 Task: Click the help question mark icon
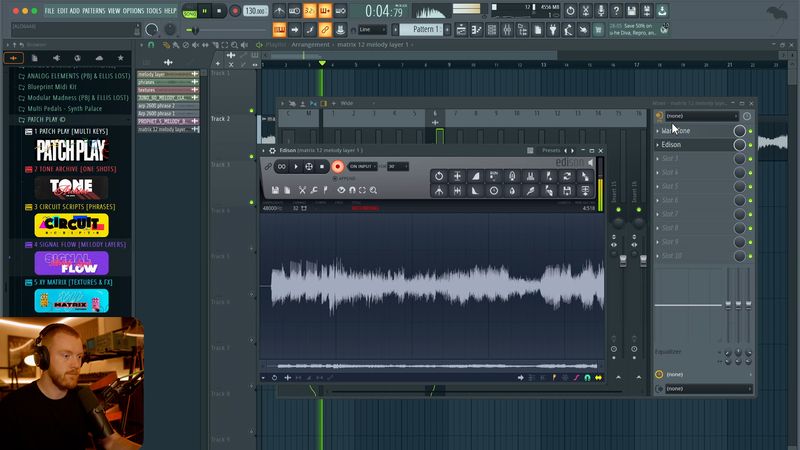point(616,11)
